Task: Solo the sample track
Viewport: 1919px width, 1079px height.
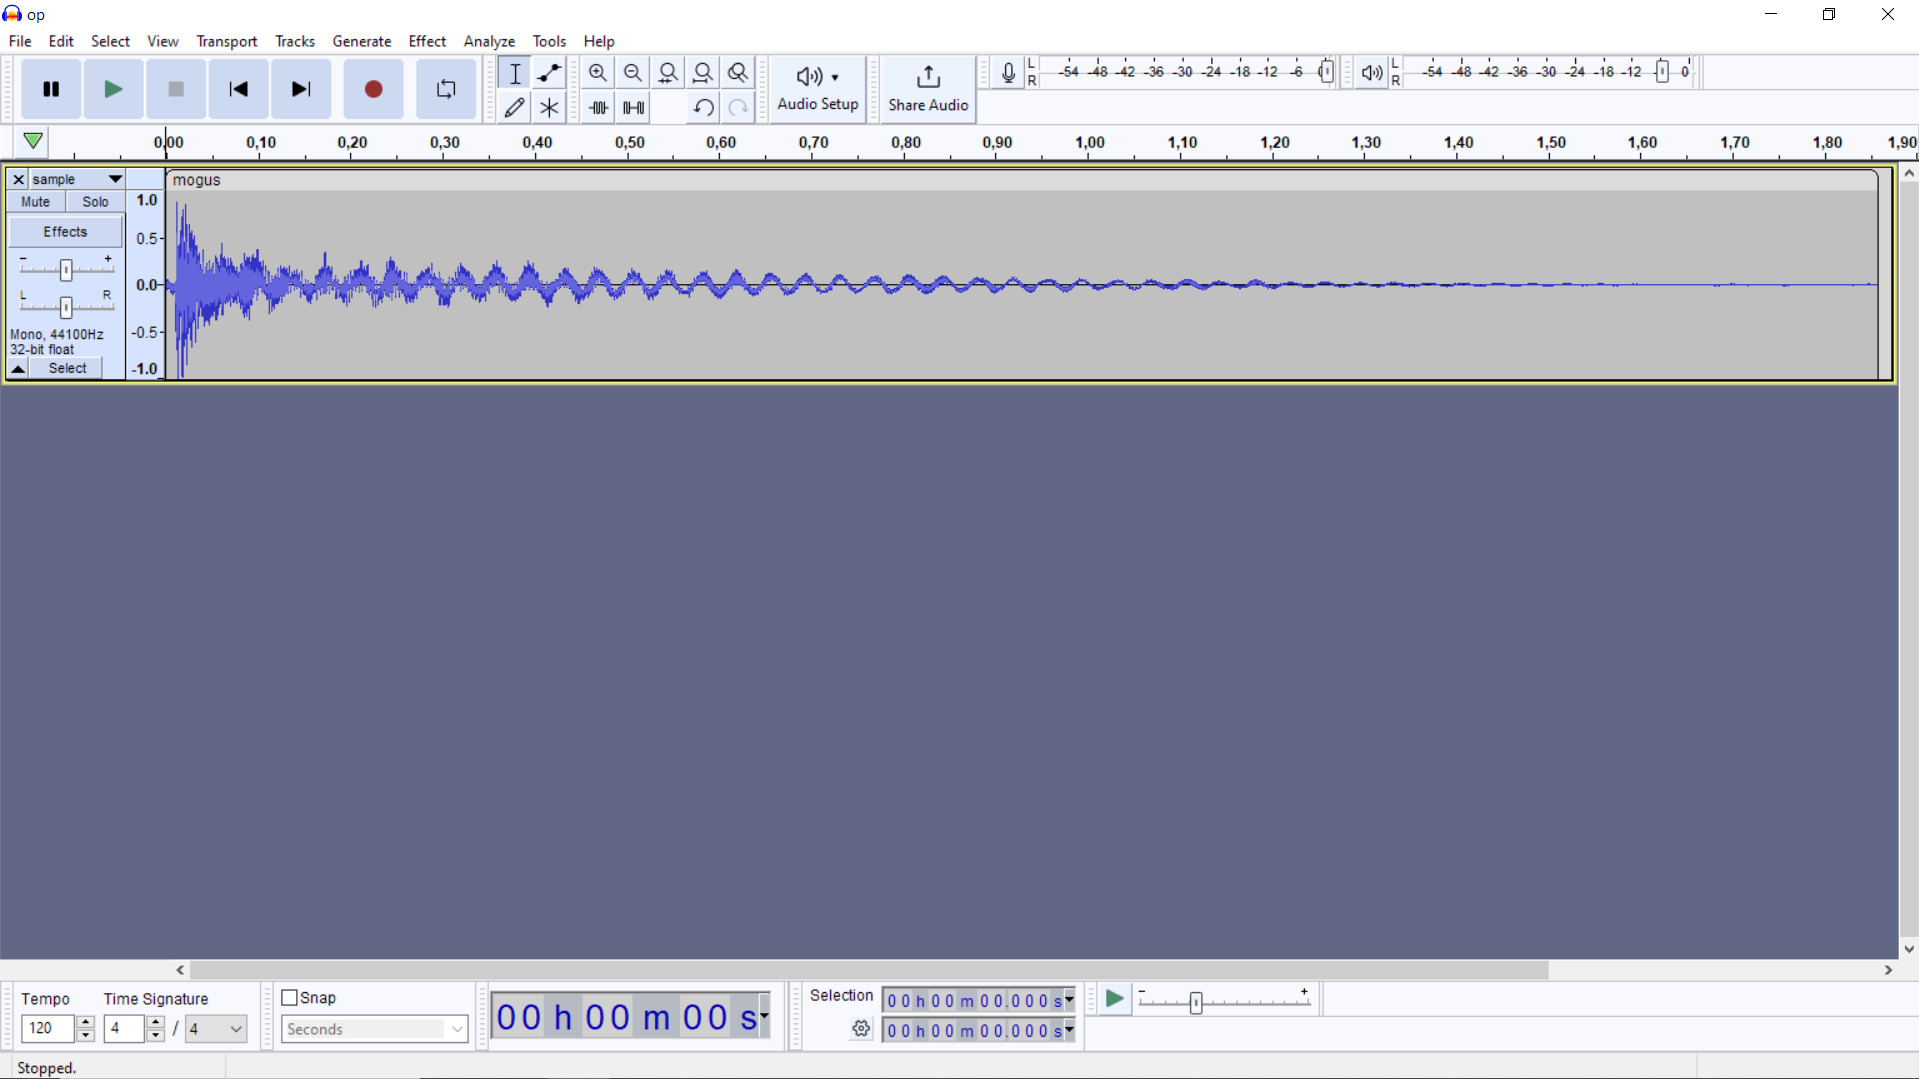Action: coord(95,201)
